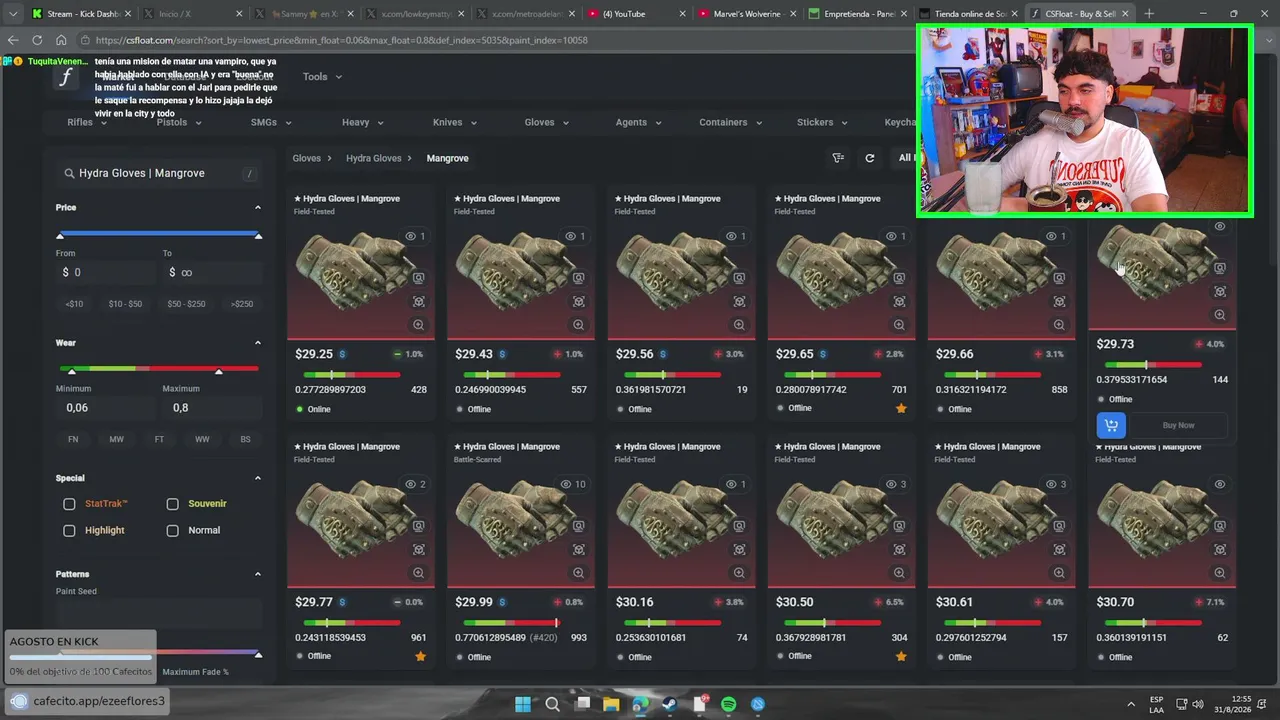1280x720 pixels.
Task: Enable the Souvenir checkbox
Action: (x=173, y=504)
